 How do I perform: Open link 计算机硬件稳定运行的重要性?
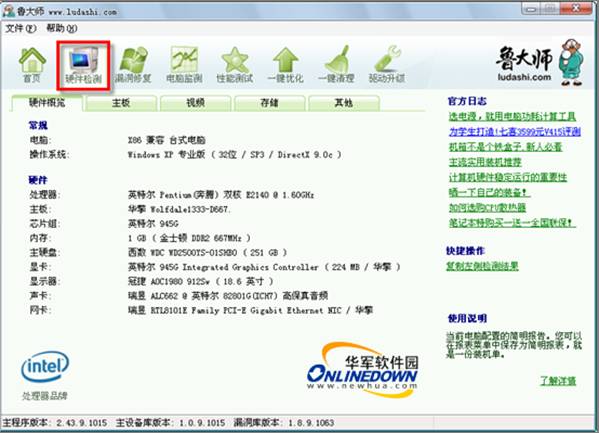coord(508,177)
